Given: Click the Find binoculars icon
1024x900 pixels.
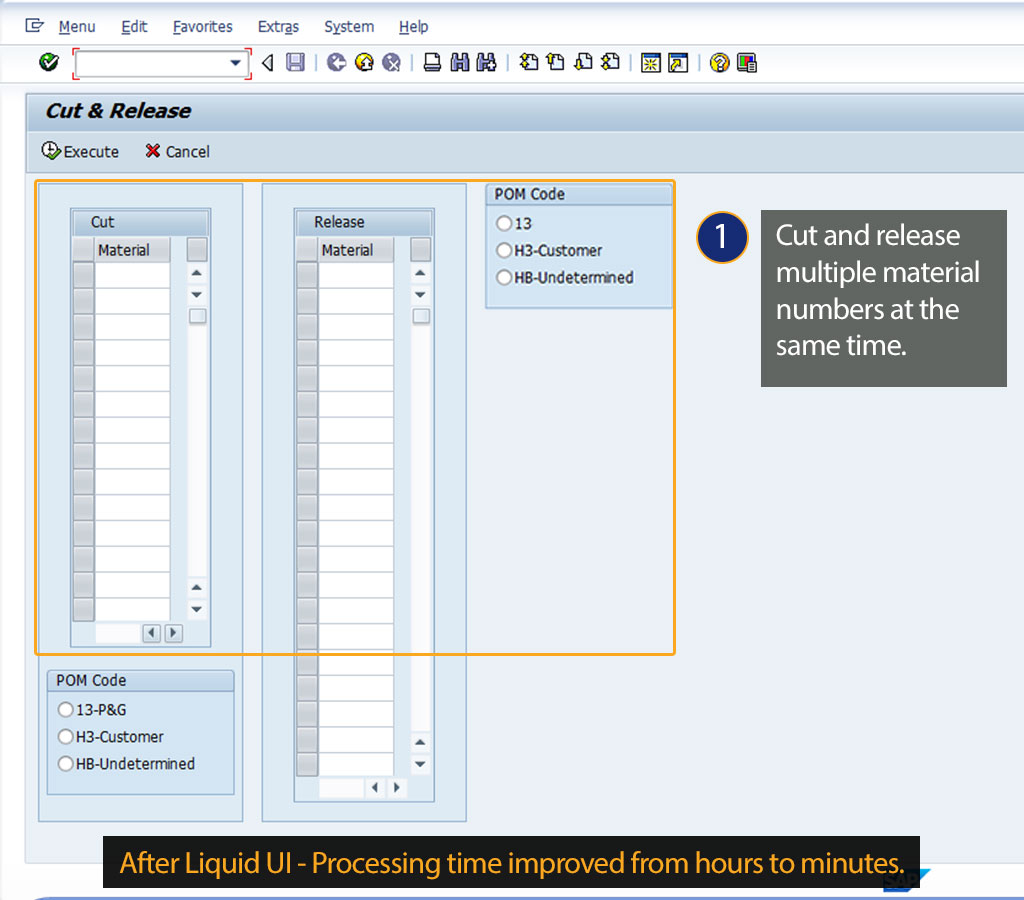Looking at the screenshot, I should pos(460,63).
